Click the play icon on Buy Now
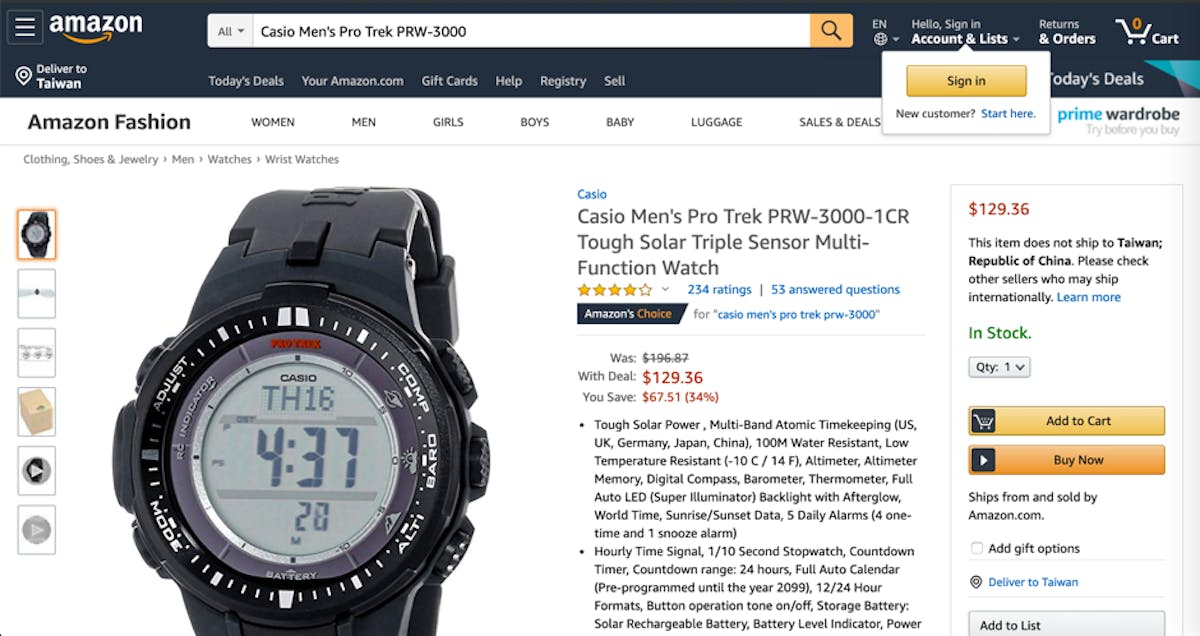Viewport: 1200px width, 636px height. (983, 460)
